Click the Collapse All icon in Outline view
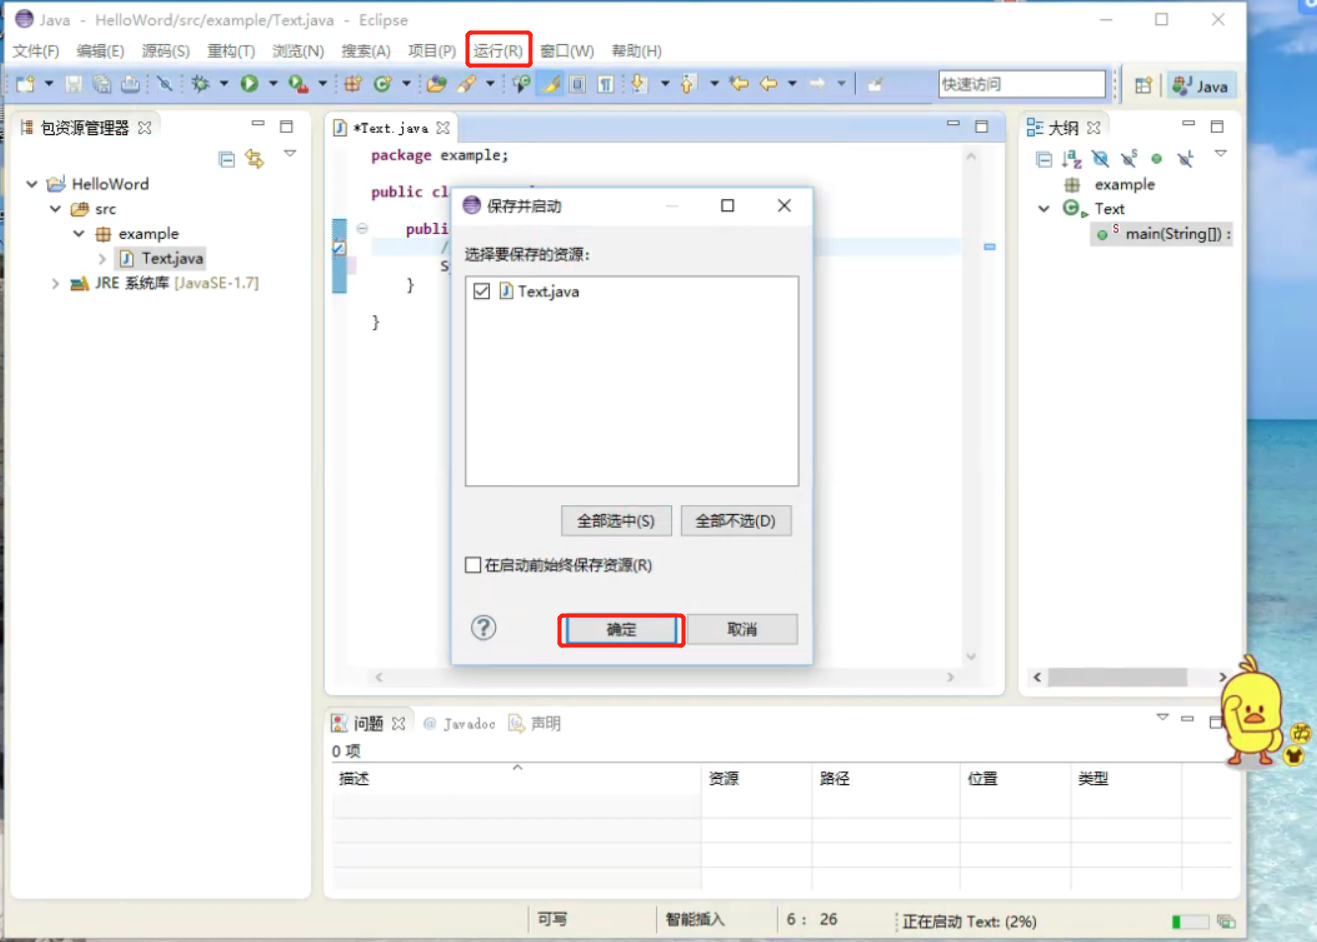 pyautogui.click(x=1043, y=158)
